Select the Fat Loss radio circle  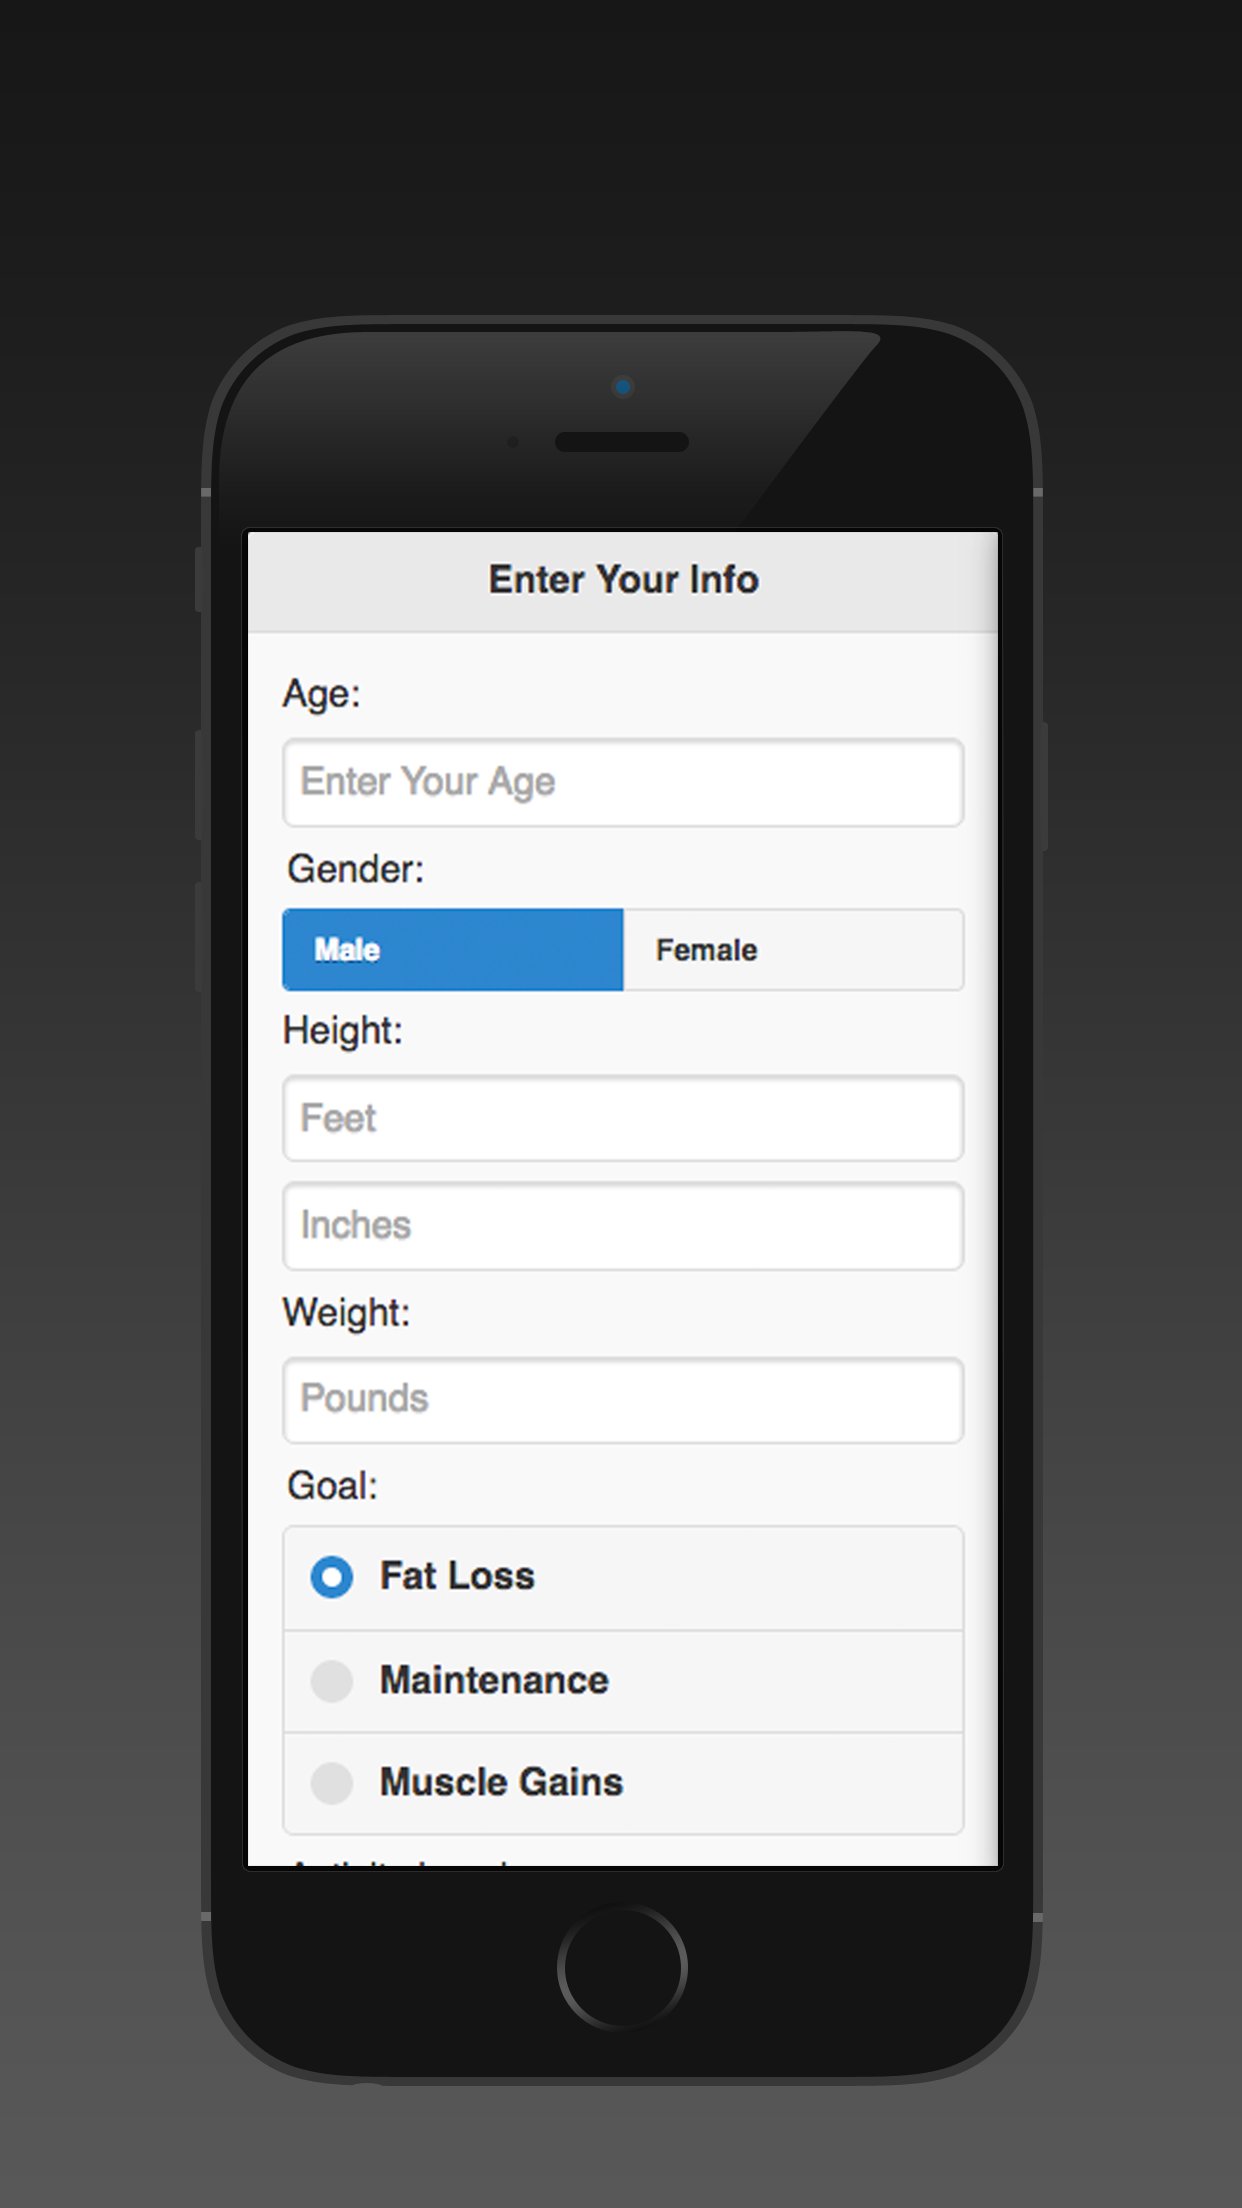[332, 1577]
